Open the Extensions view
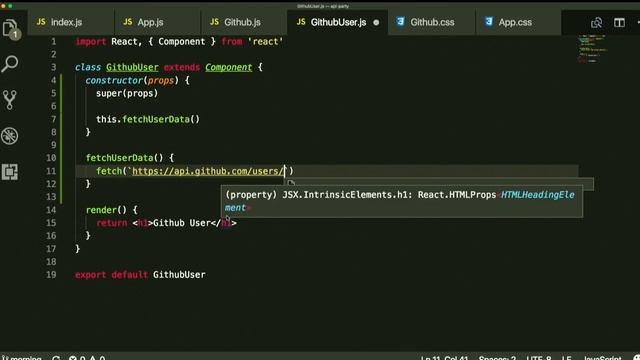Viewport: 640px width, 360px height. (x=10, y=172)
